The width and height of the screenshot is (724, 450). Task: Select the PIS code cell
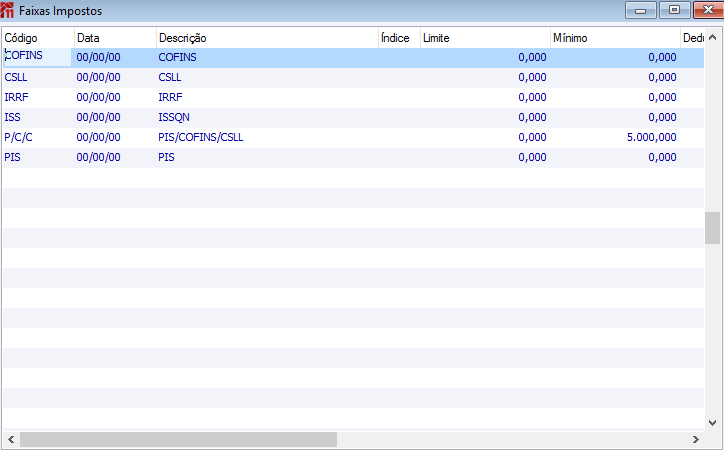coord(37,157)
